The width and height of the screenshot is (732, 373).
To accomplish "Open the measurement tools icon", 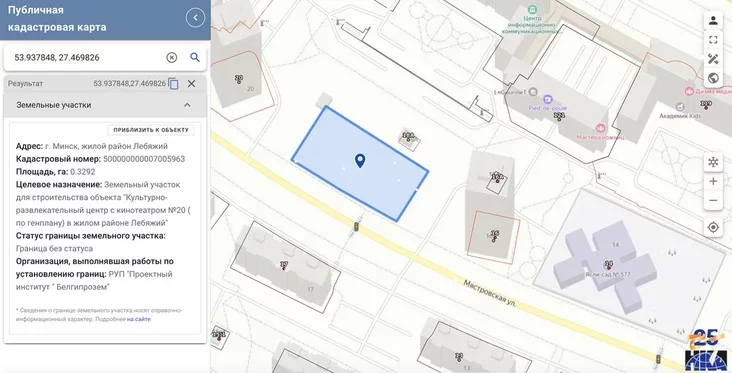I will pos(713,59).
